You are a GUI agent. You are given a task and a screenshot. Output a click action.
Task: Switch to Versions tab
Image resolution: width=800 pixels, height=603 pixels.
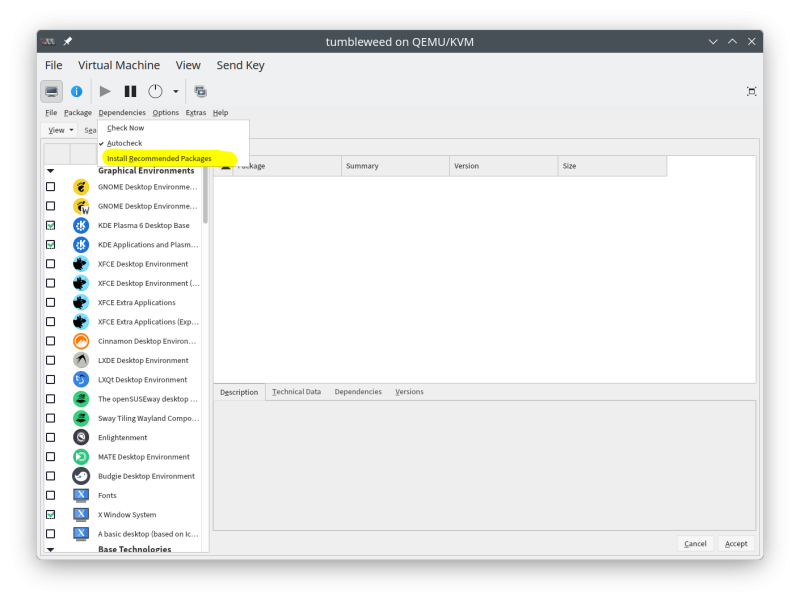[409, 392]
